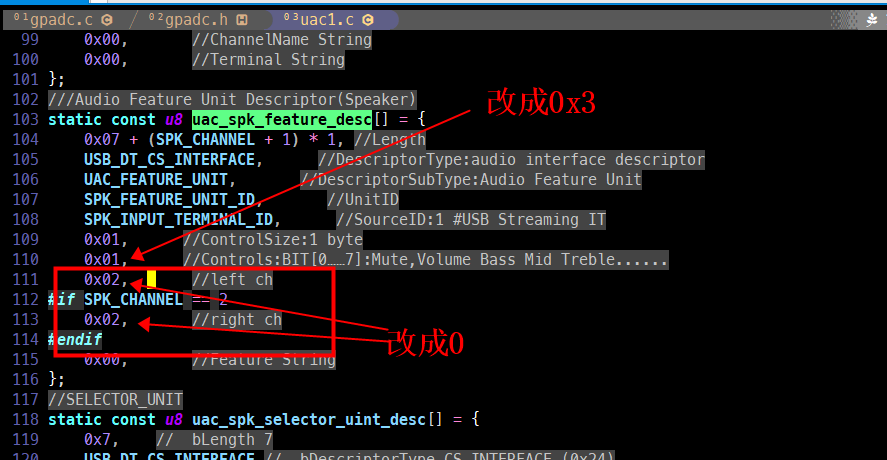The image size is (887, 460).
Task: Click SPK_CHANNEL in the Length expression line
Action: (205, 139)
